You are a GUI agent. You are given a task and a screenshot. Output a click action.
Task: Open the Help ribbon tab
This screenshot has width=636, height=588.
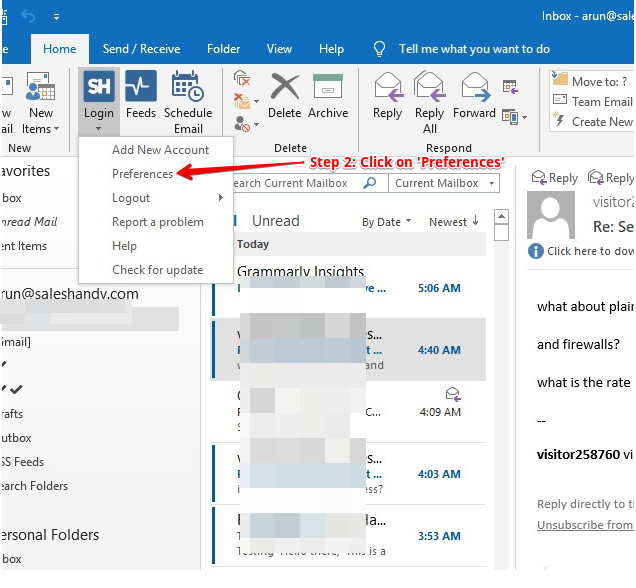[x=331, y=49]
